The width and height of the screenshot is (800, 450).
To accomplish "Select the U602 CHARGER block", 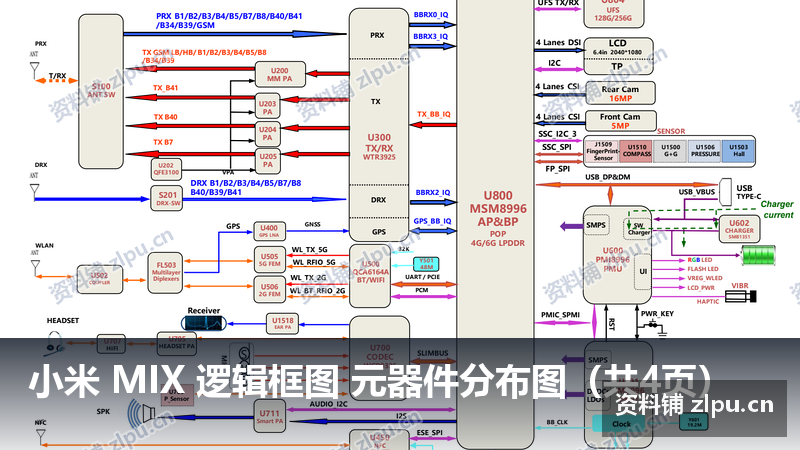I will coord(739,229).
